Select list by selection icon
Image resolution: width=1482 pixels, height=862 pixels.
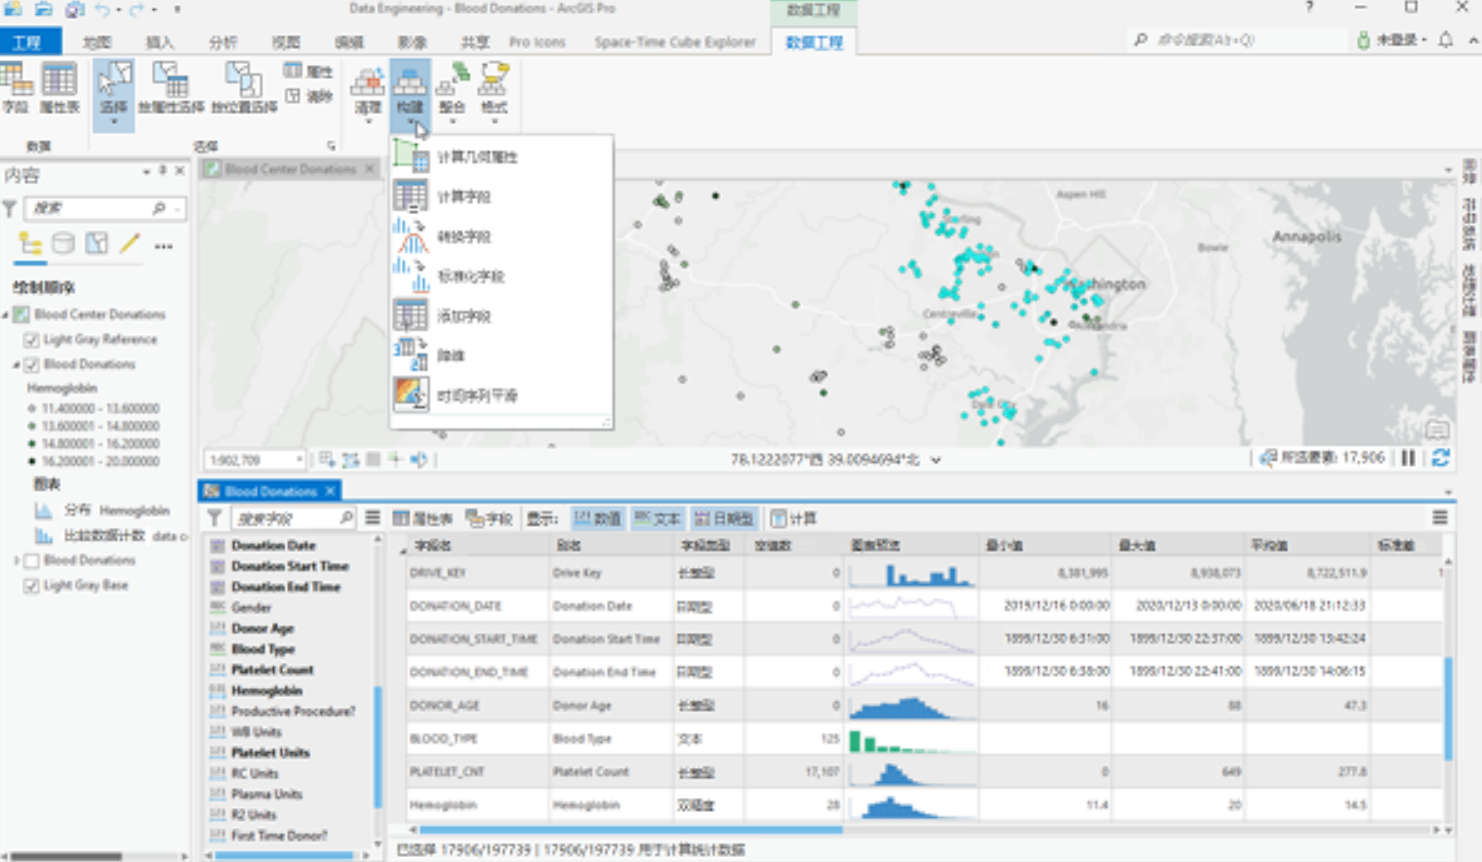(96, 244)
